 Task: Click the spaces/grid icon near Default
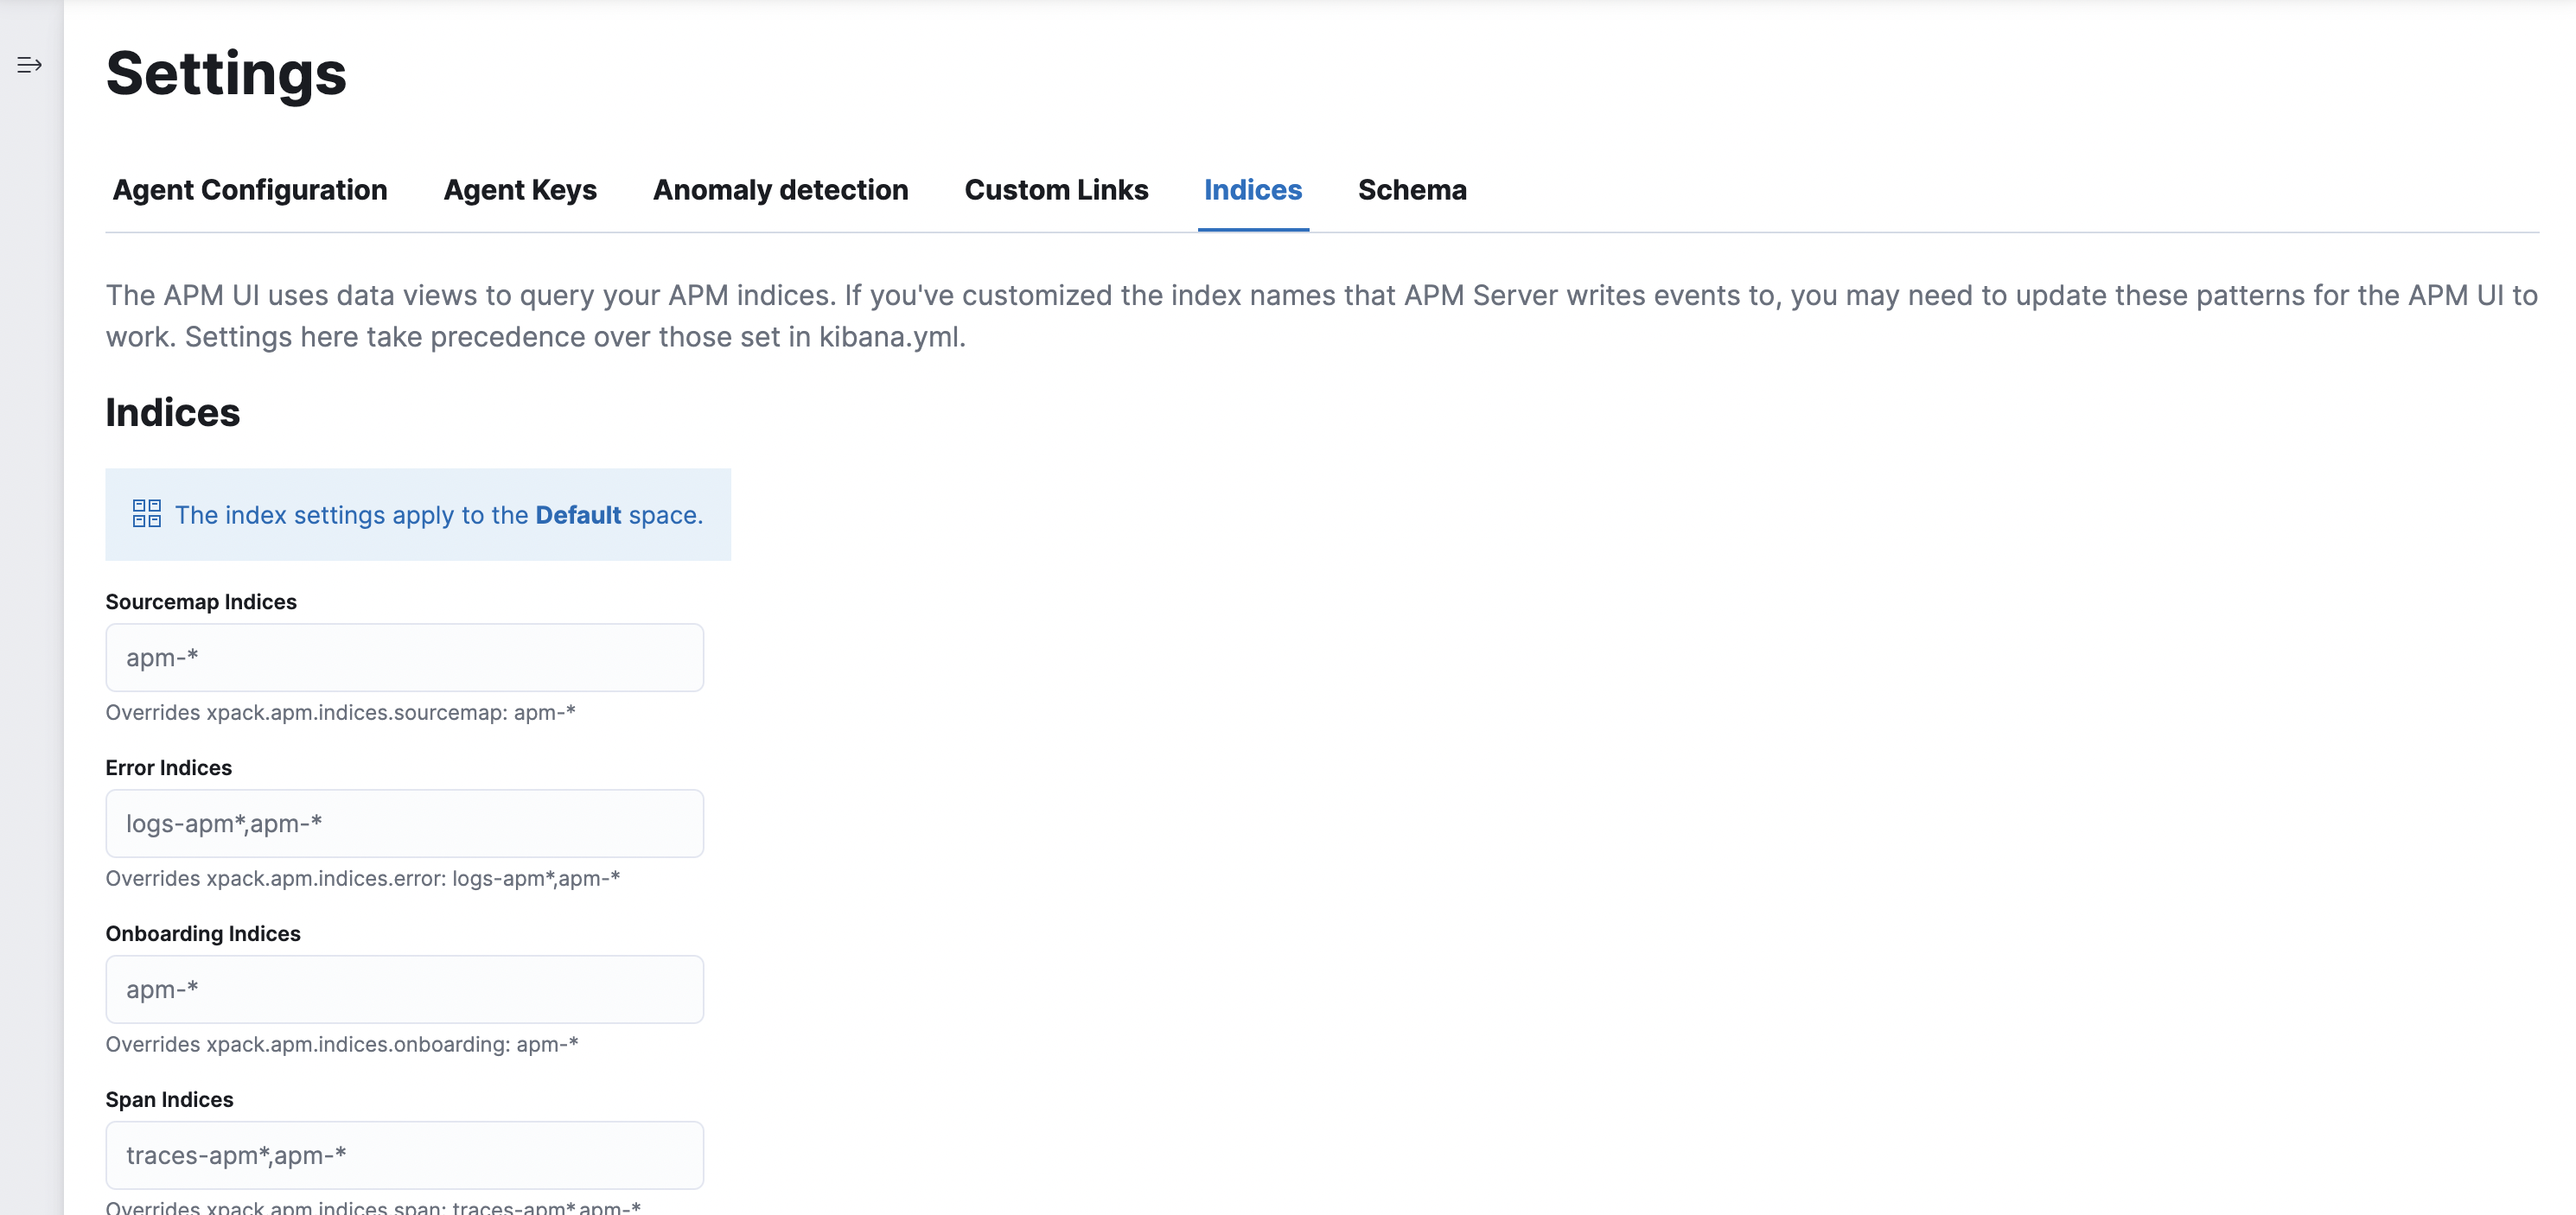(x=144, y=514)
